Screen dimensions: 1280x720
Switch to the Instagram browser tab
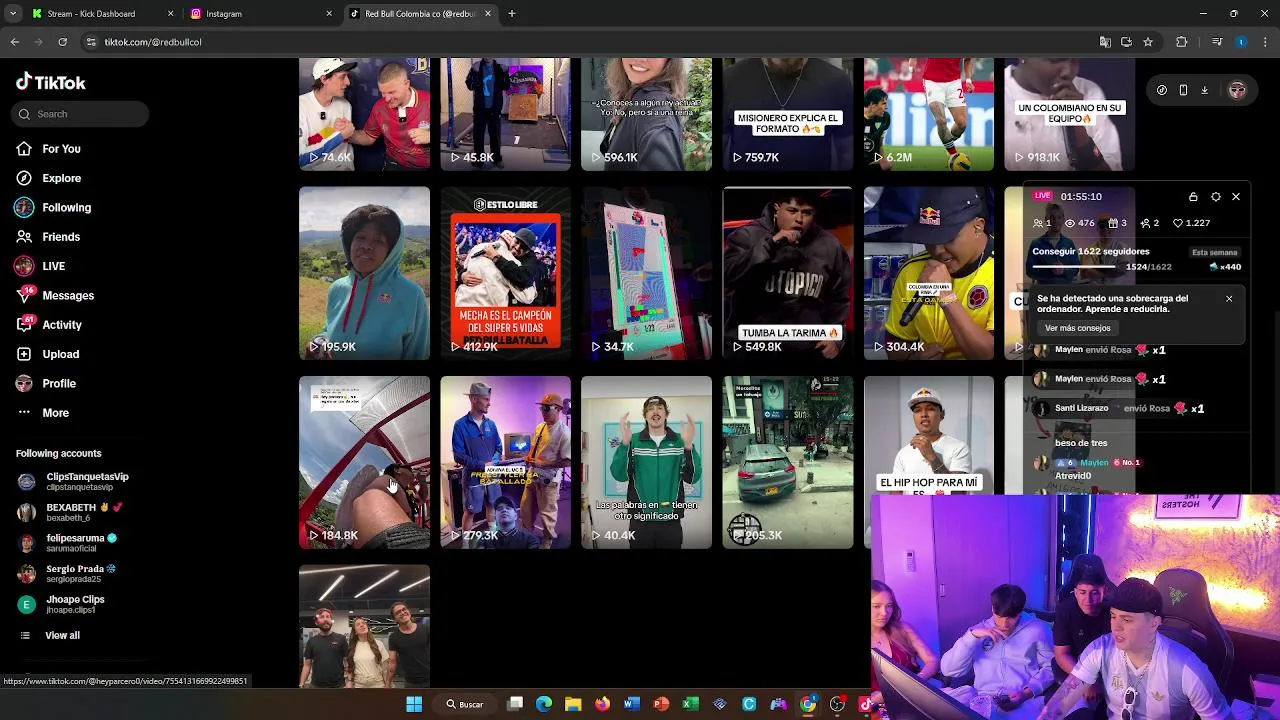pyautogui.click(x=260, y=14)
